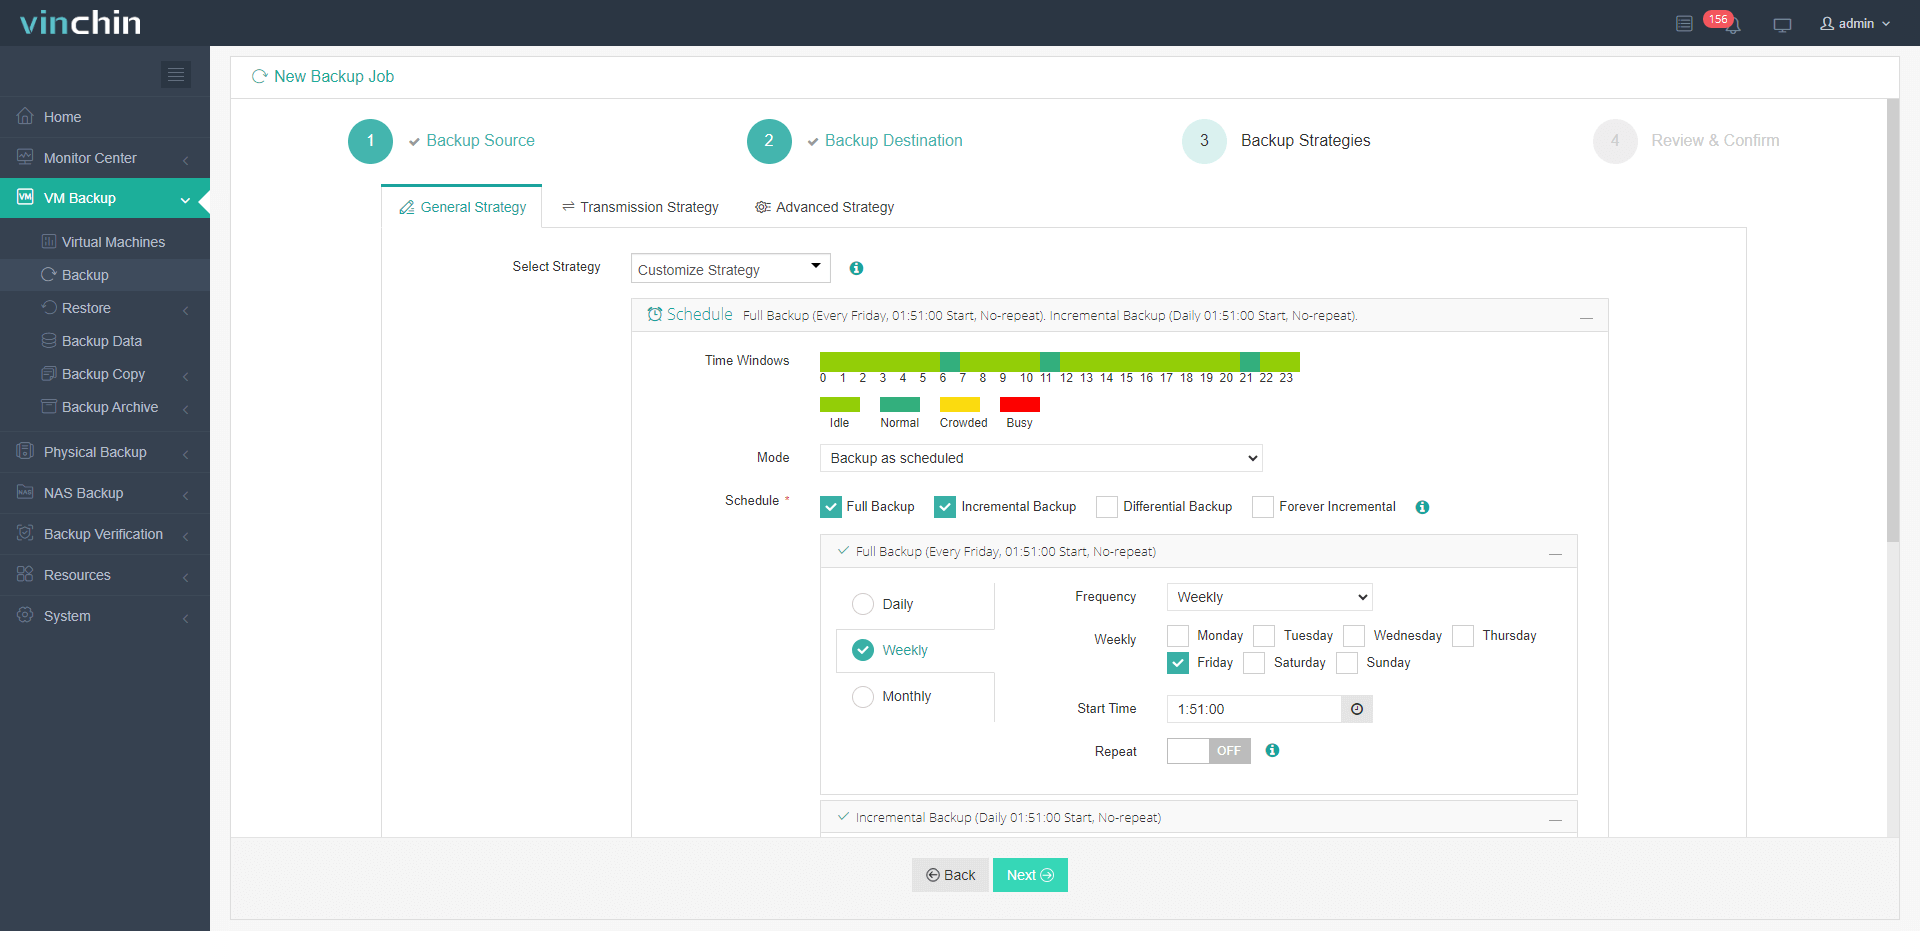Click the info icon next to Repeat

[1272, 751]
